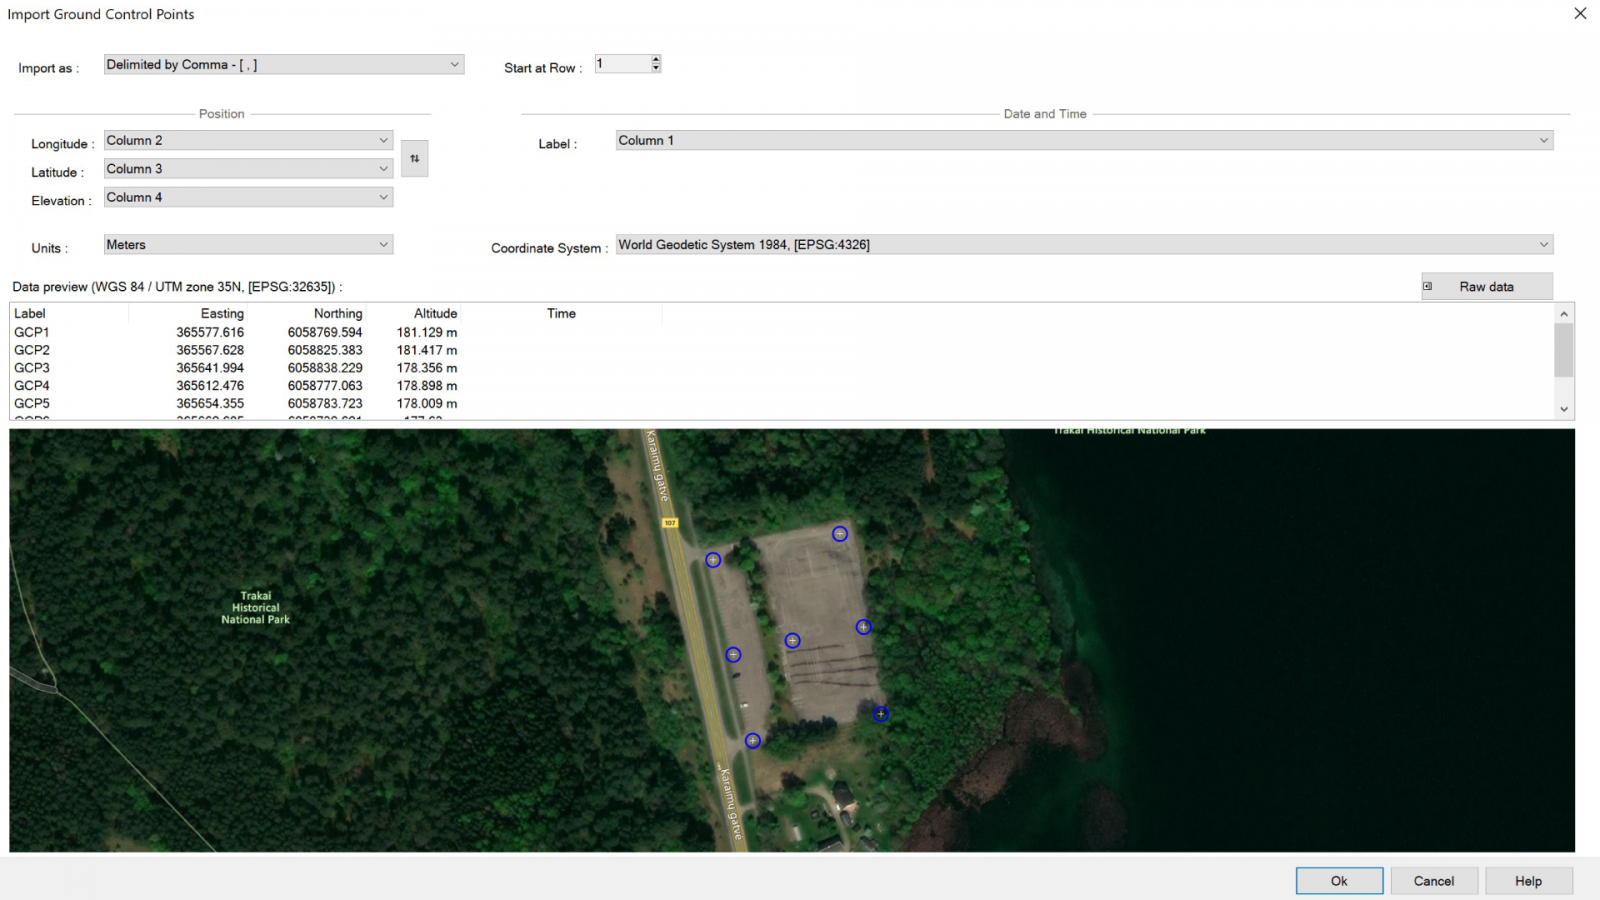
Task: Confirm import with the Ok button
Action: click(1339, 880)
